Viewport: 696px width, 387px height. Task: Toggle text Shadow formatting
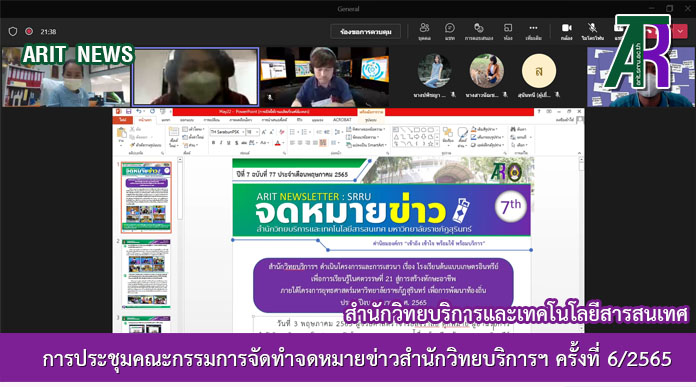click(x=237, y=142)
